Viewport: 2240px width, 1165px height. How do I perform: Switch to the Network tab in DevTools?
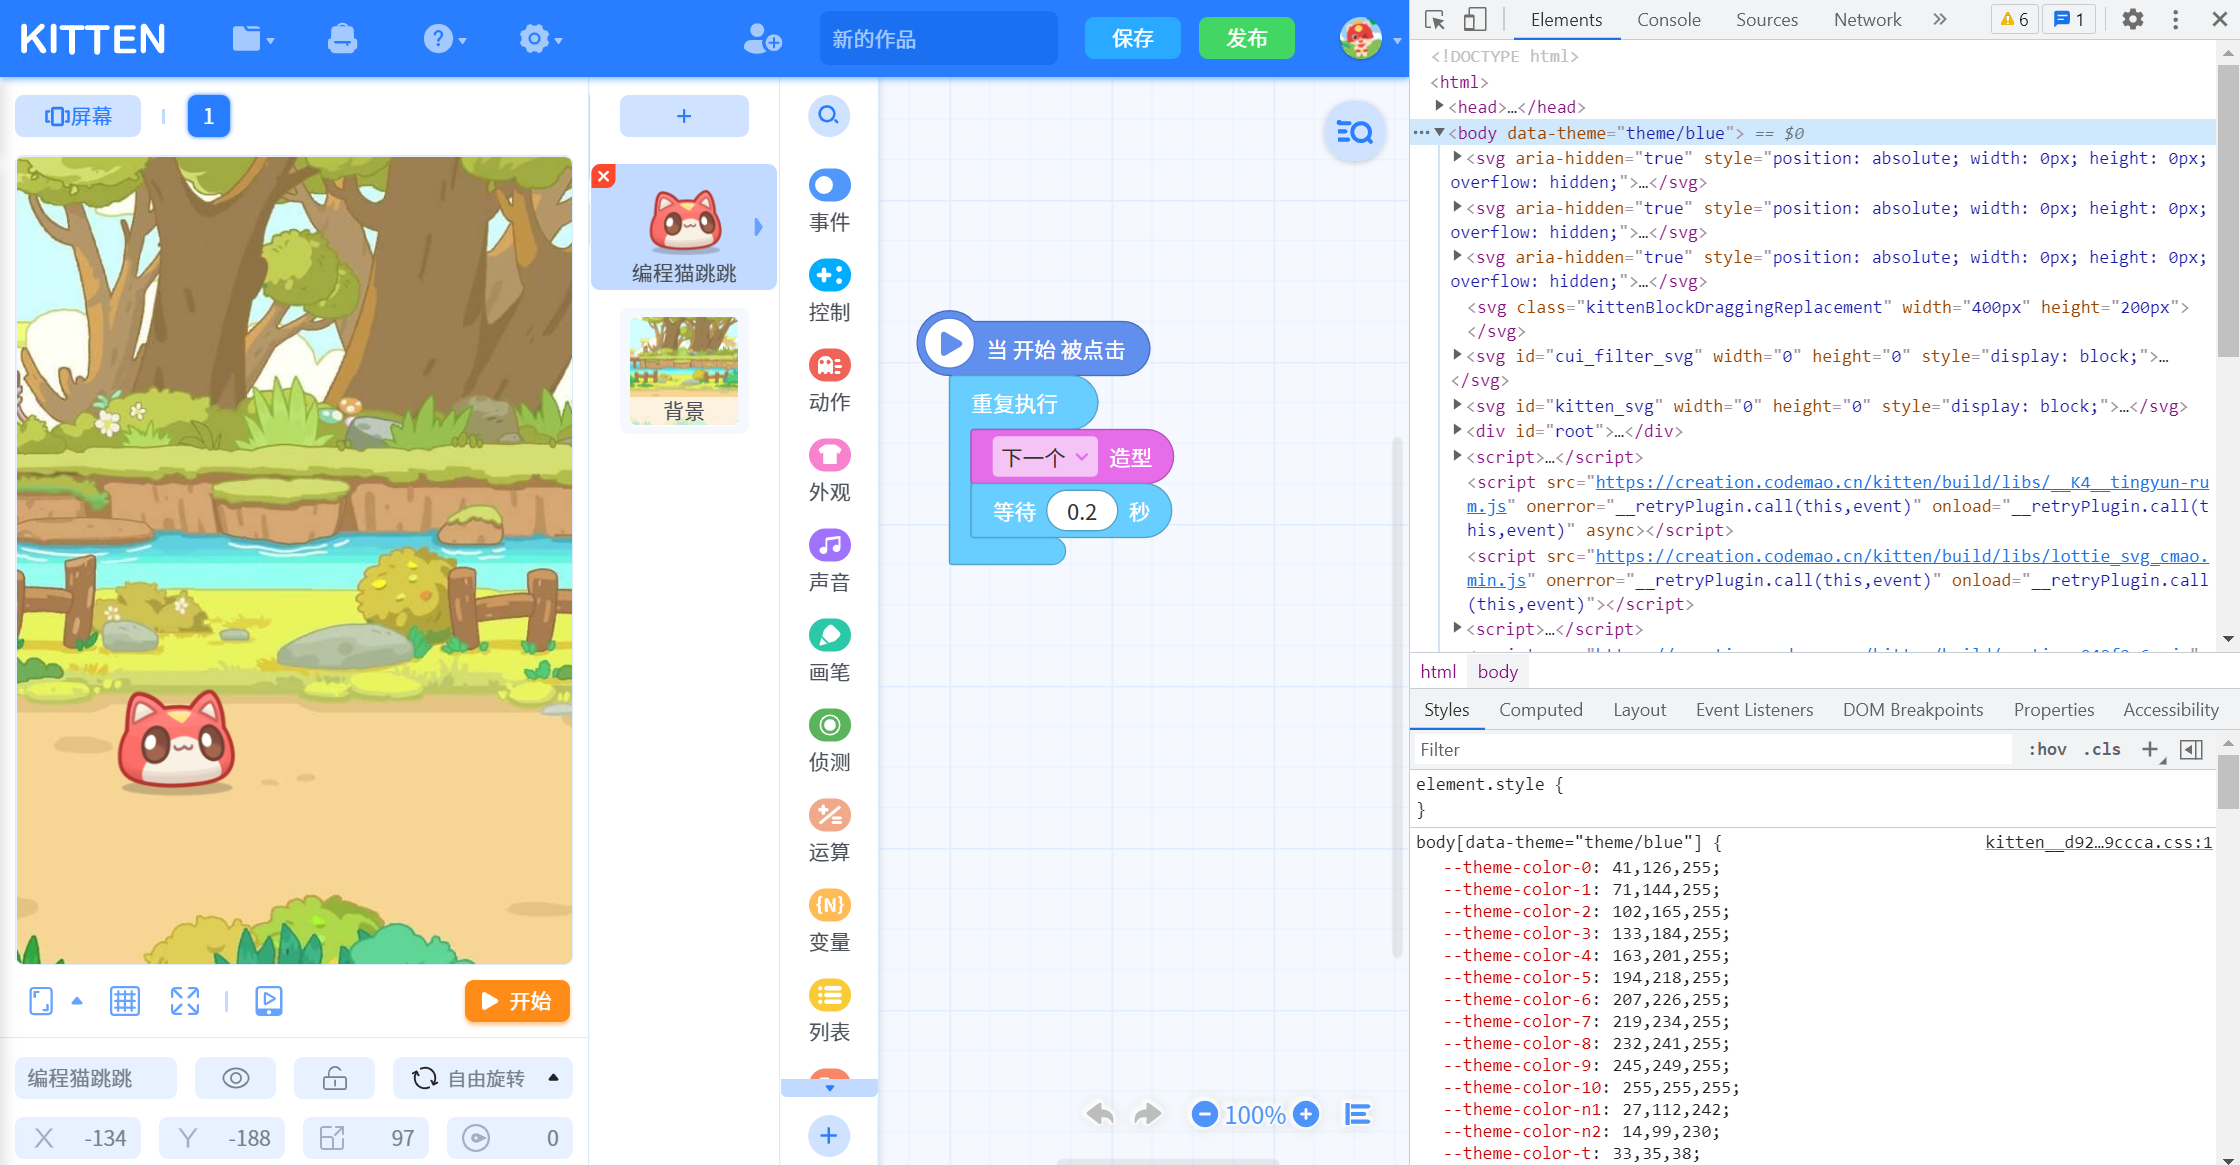coord(1867,20)
